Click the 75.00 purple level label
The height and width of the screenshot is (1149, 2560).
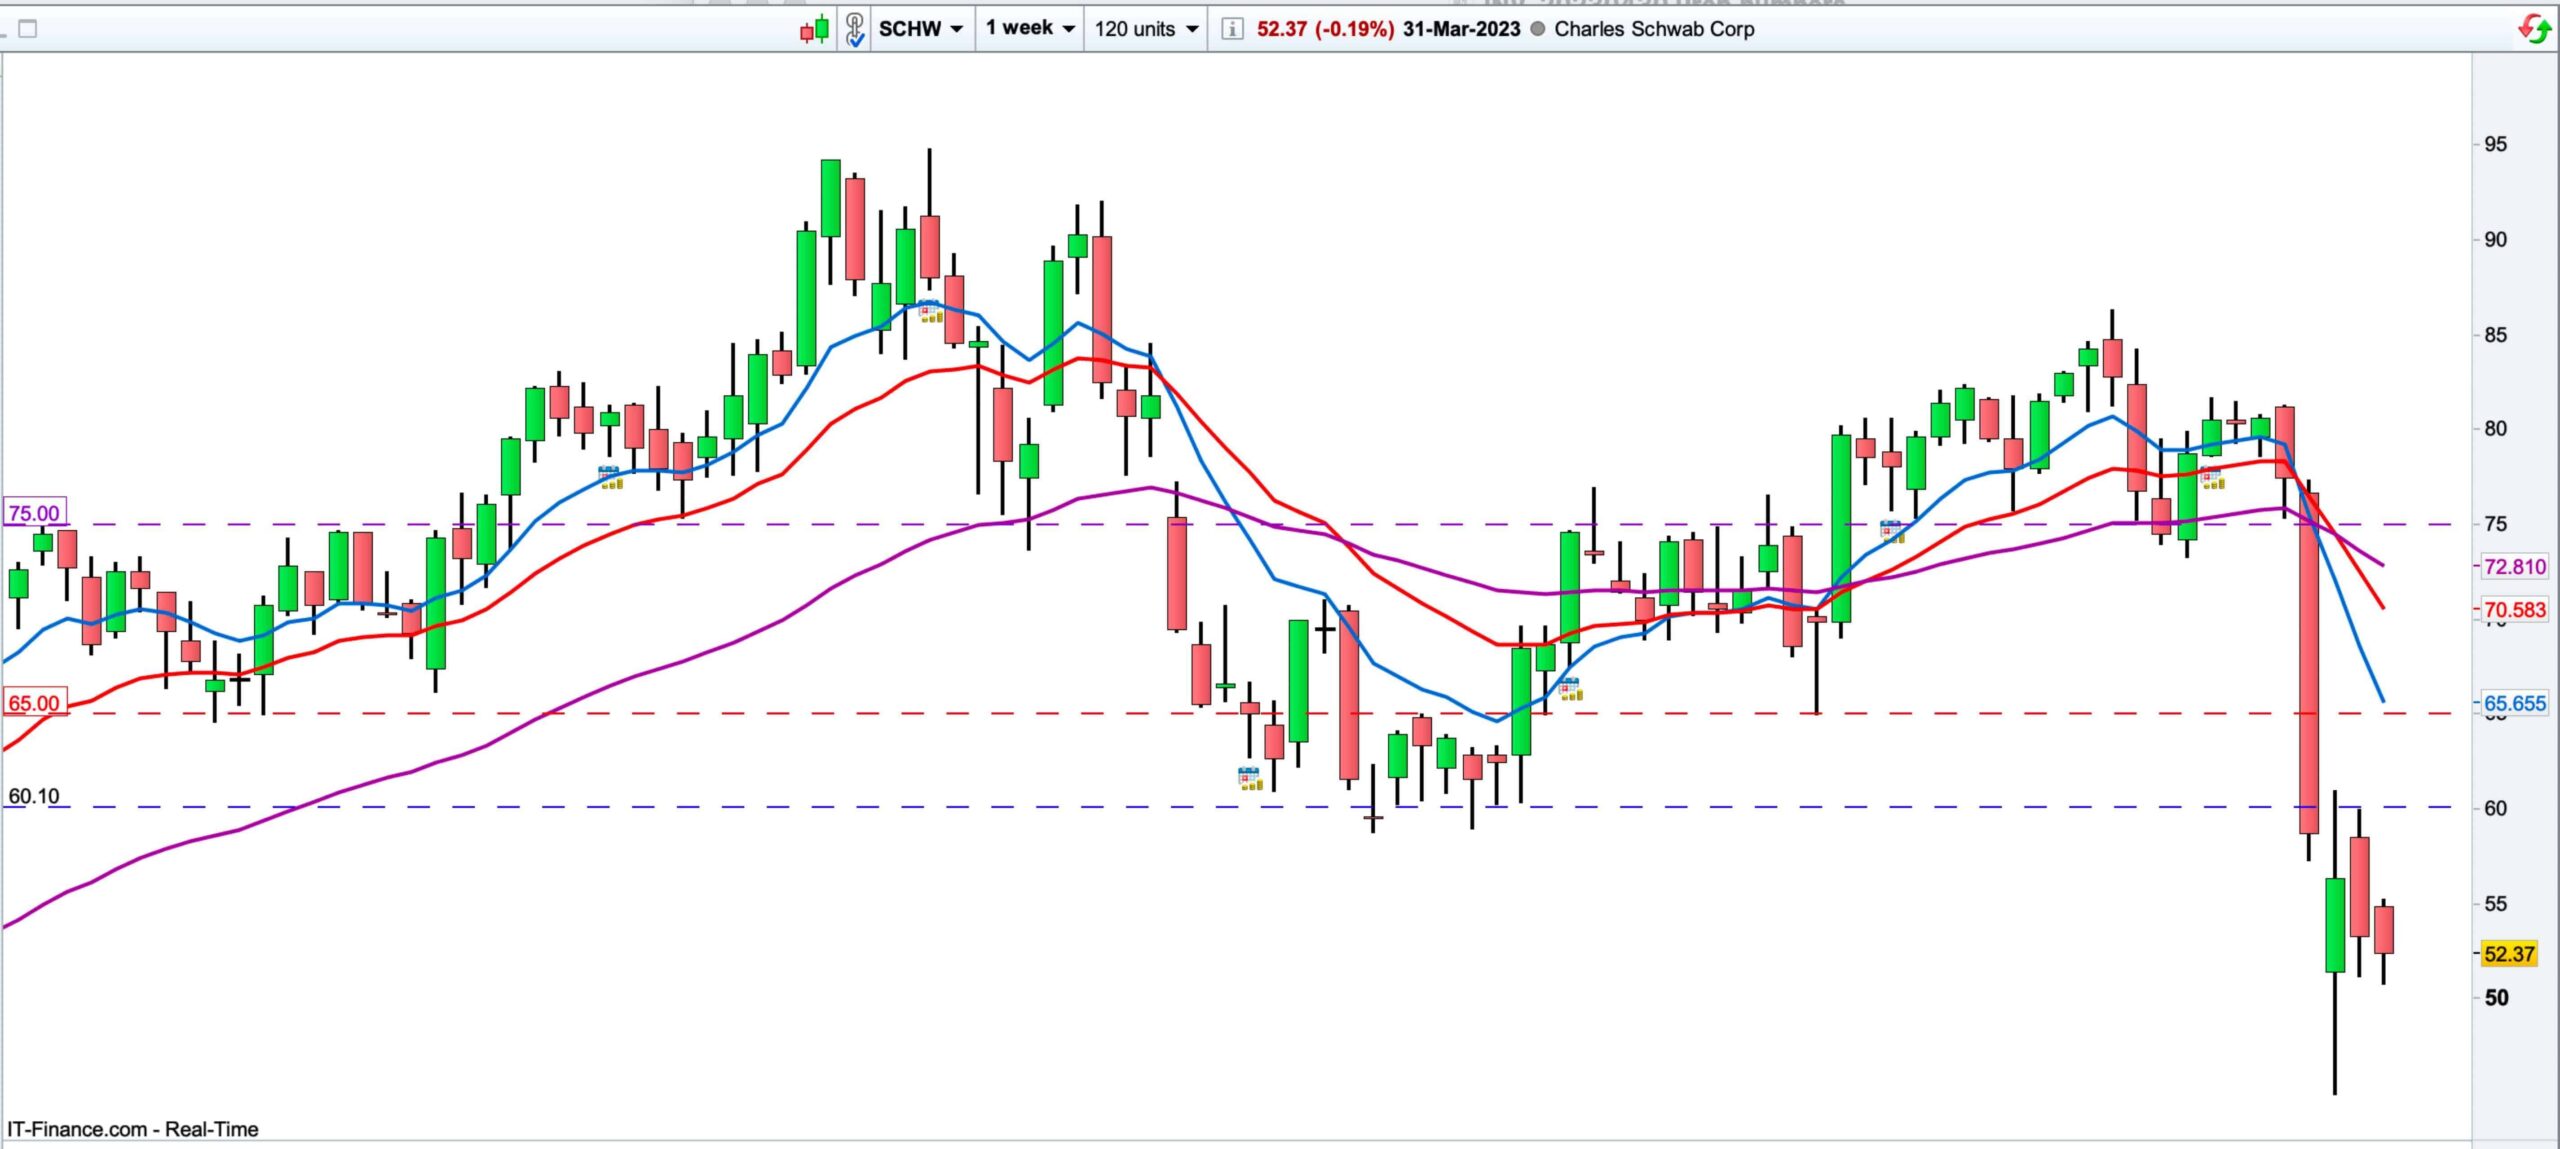pos(34,513)
